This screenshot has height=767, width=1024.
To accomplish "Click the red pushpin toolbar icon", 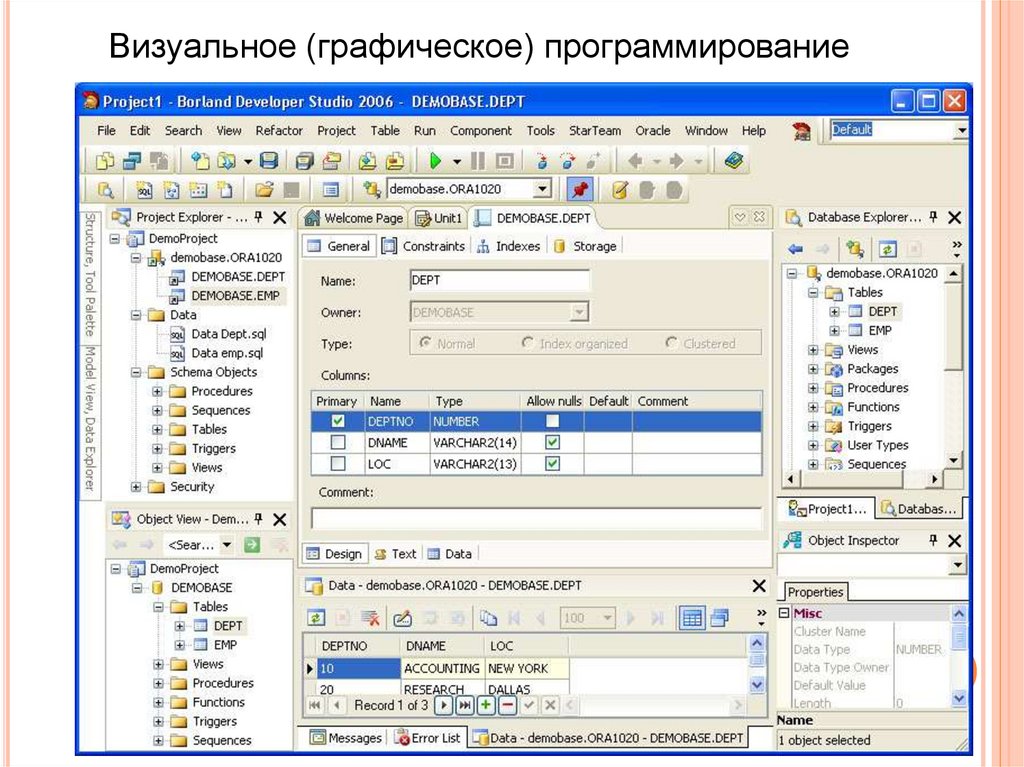I will [579, 190].
